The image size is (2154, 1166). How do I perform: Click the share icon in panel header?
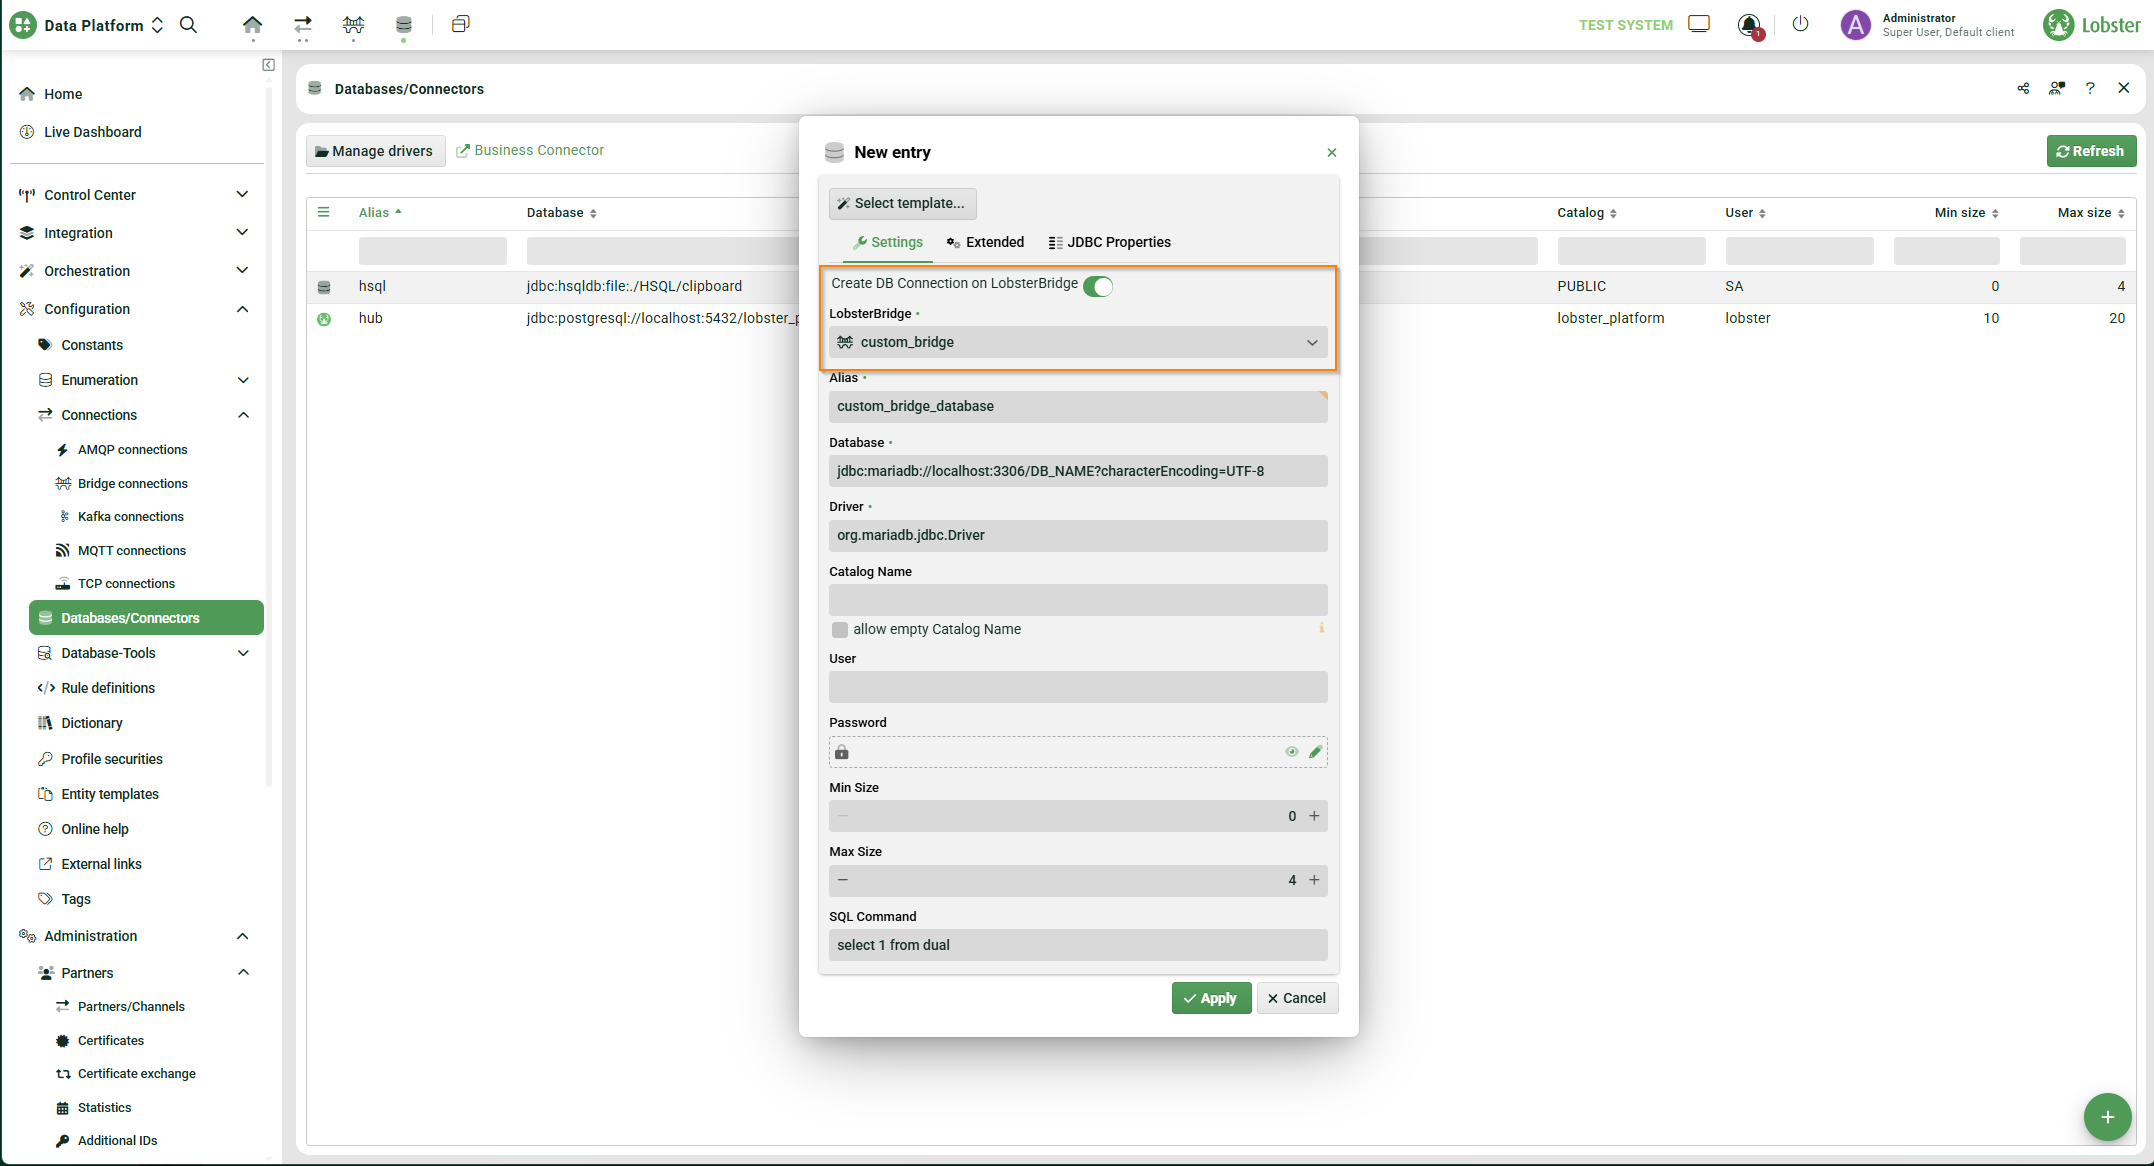click(2023, 88)
